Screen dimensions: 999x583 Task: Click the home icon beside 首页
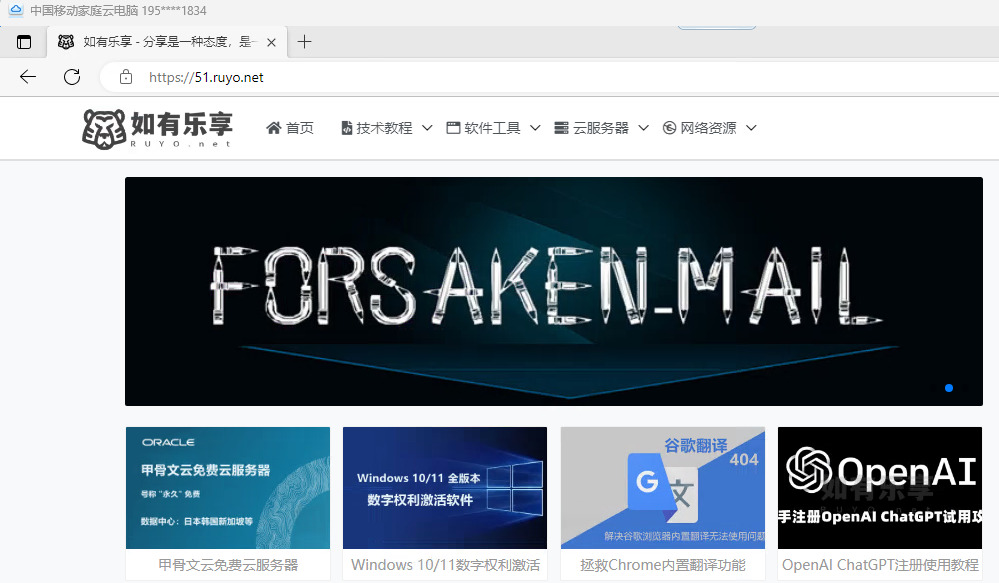click(x=274, y=128)
